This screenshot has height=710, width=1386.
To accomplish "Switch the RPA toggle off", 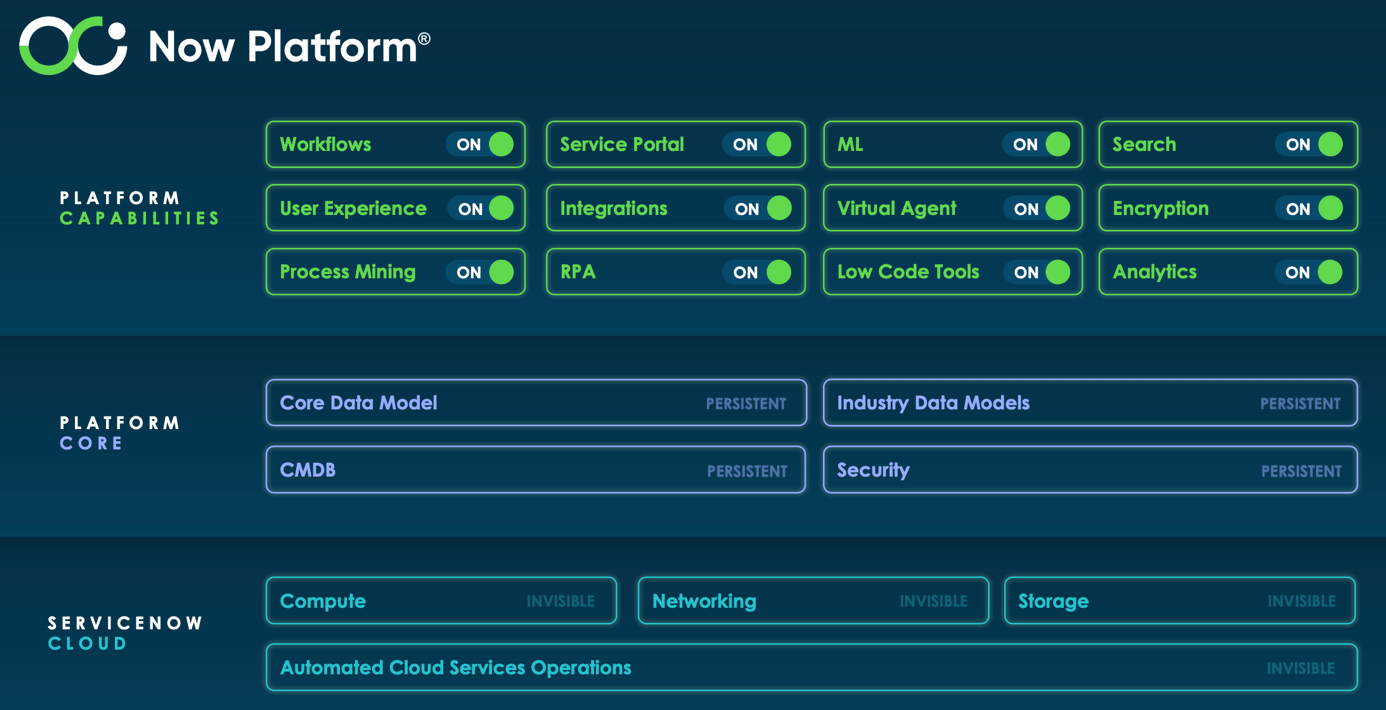I will pyautogui.click(x=762, y=271).
